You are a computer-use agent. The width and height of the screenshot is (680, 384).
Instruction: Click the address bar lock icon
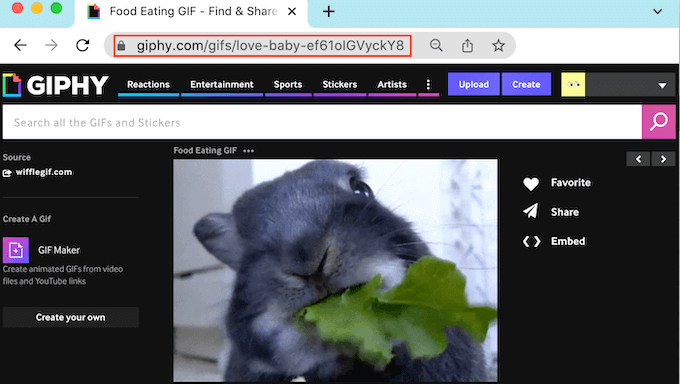coord(121,46)
